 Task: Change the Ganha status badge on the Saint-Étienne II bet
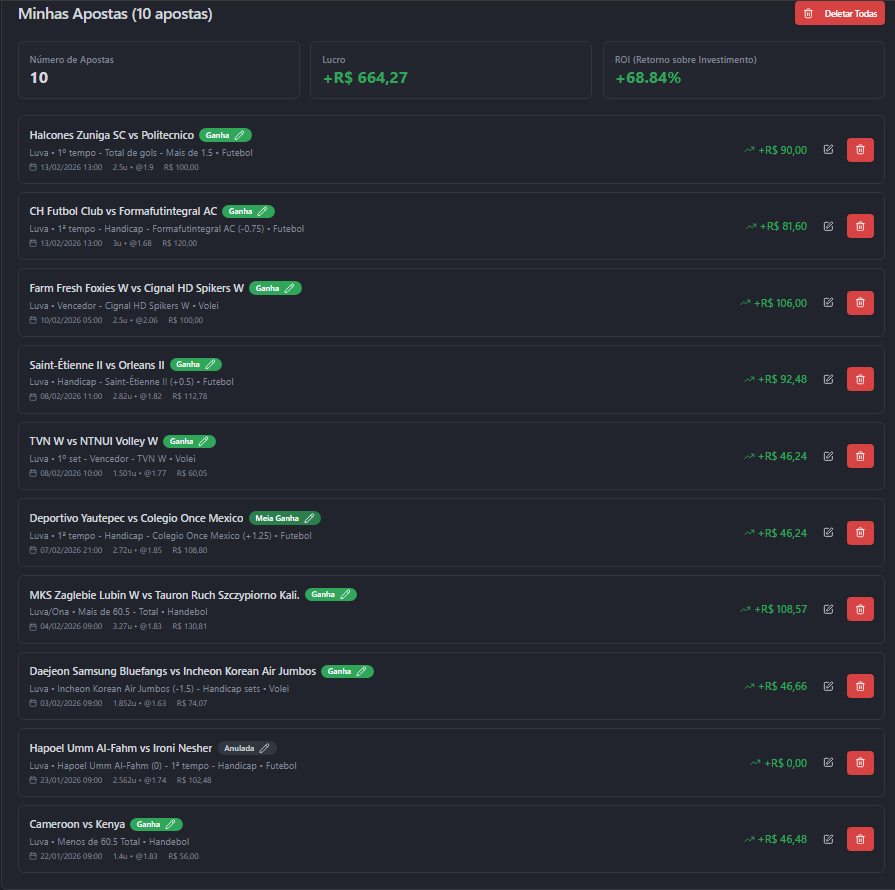[x=196, y=364]
